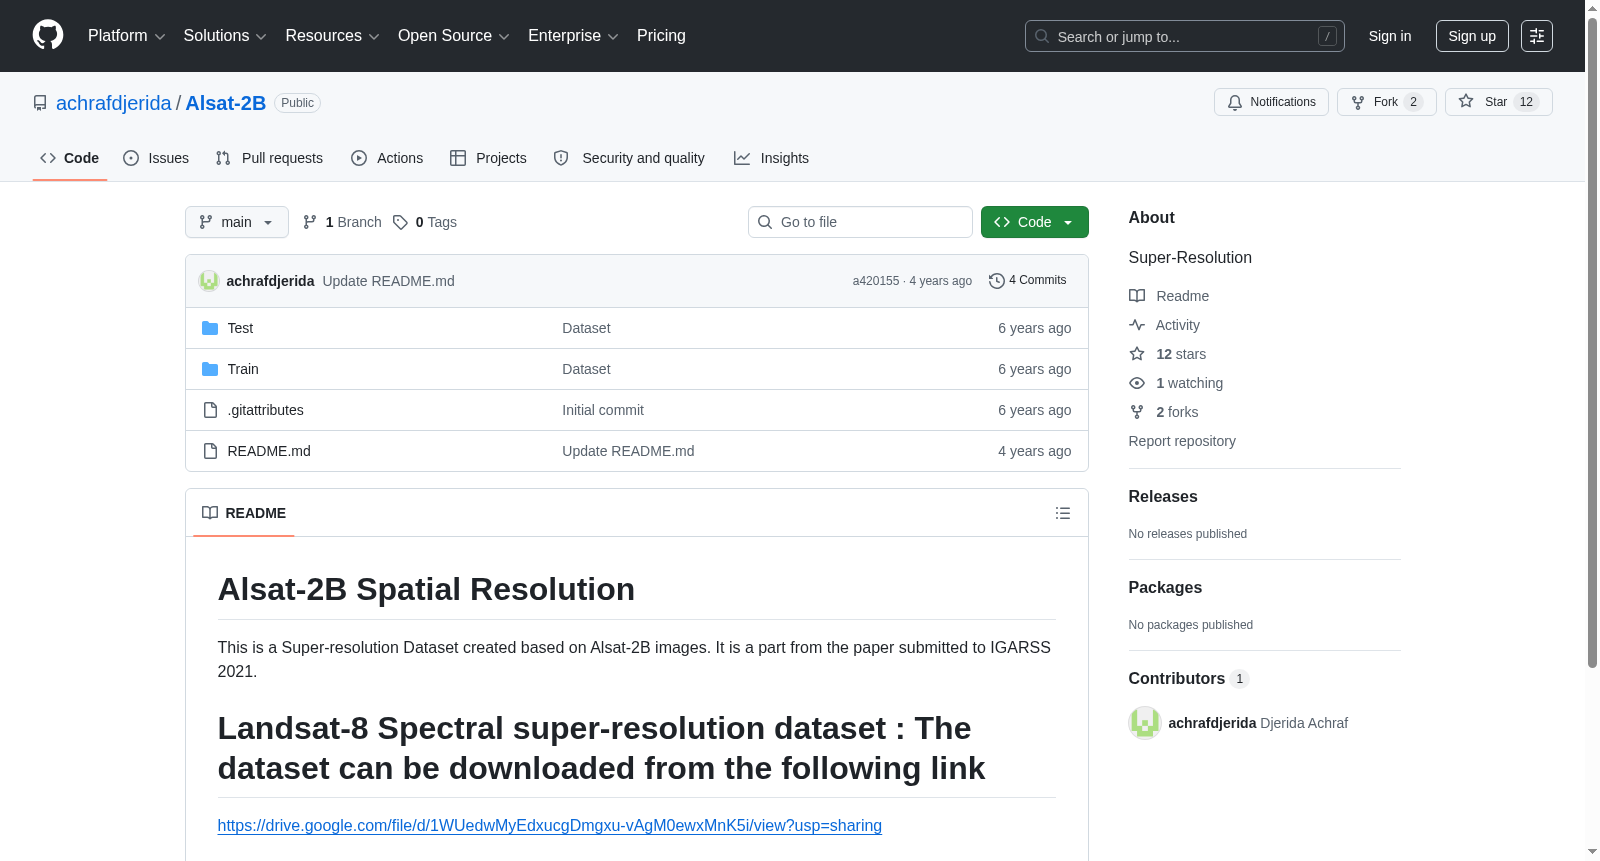
Task: Switch to the Issues tab
Action: pyautogui.click(x=156, y=158)
